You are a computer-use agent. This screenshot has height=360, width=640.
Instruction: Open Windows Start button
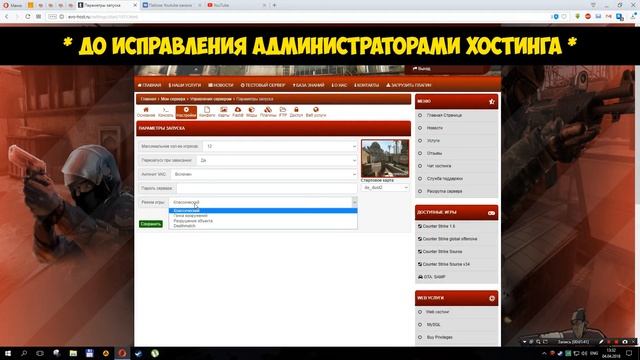[7, 353]
